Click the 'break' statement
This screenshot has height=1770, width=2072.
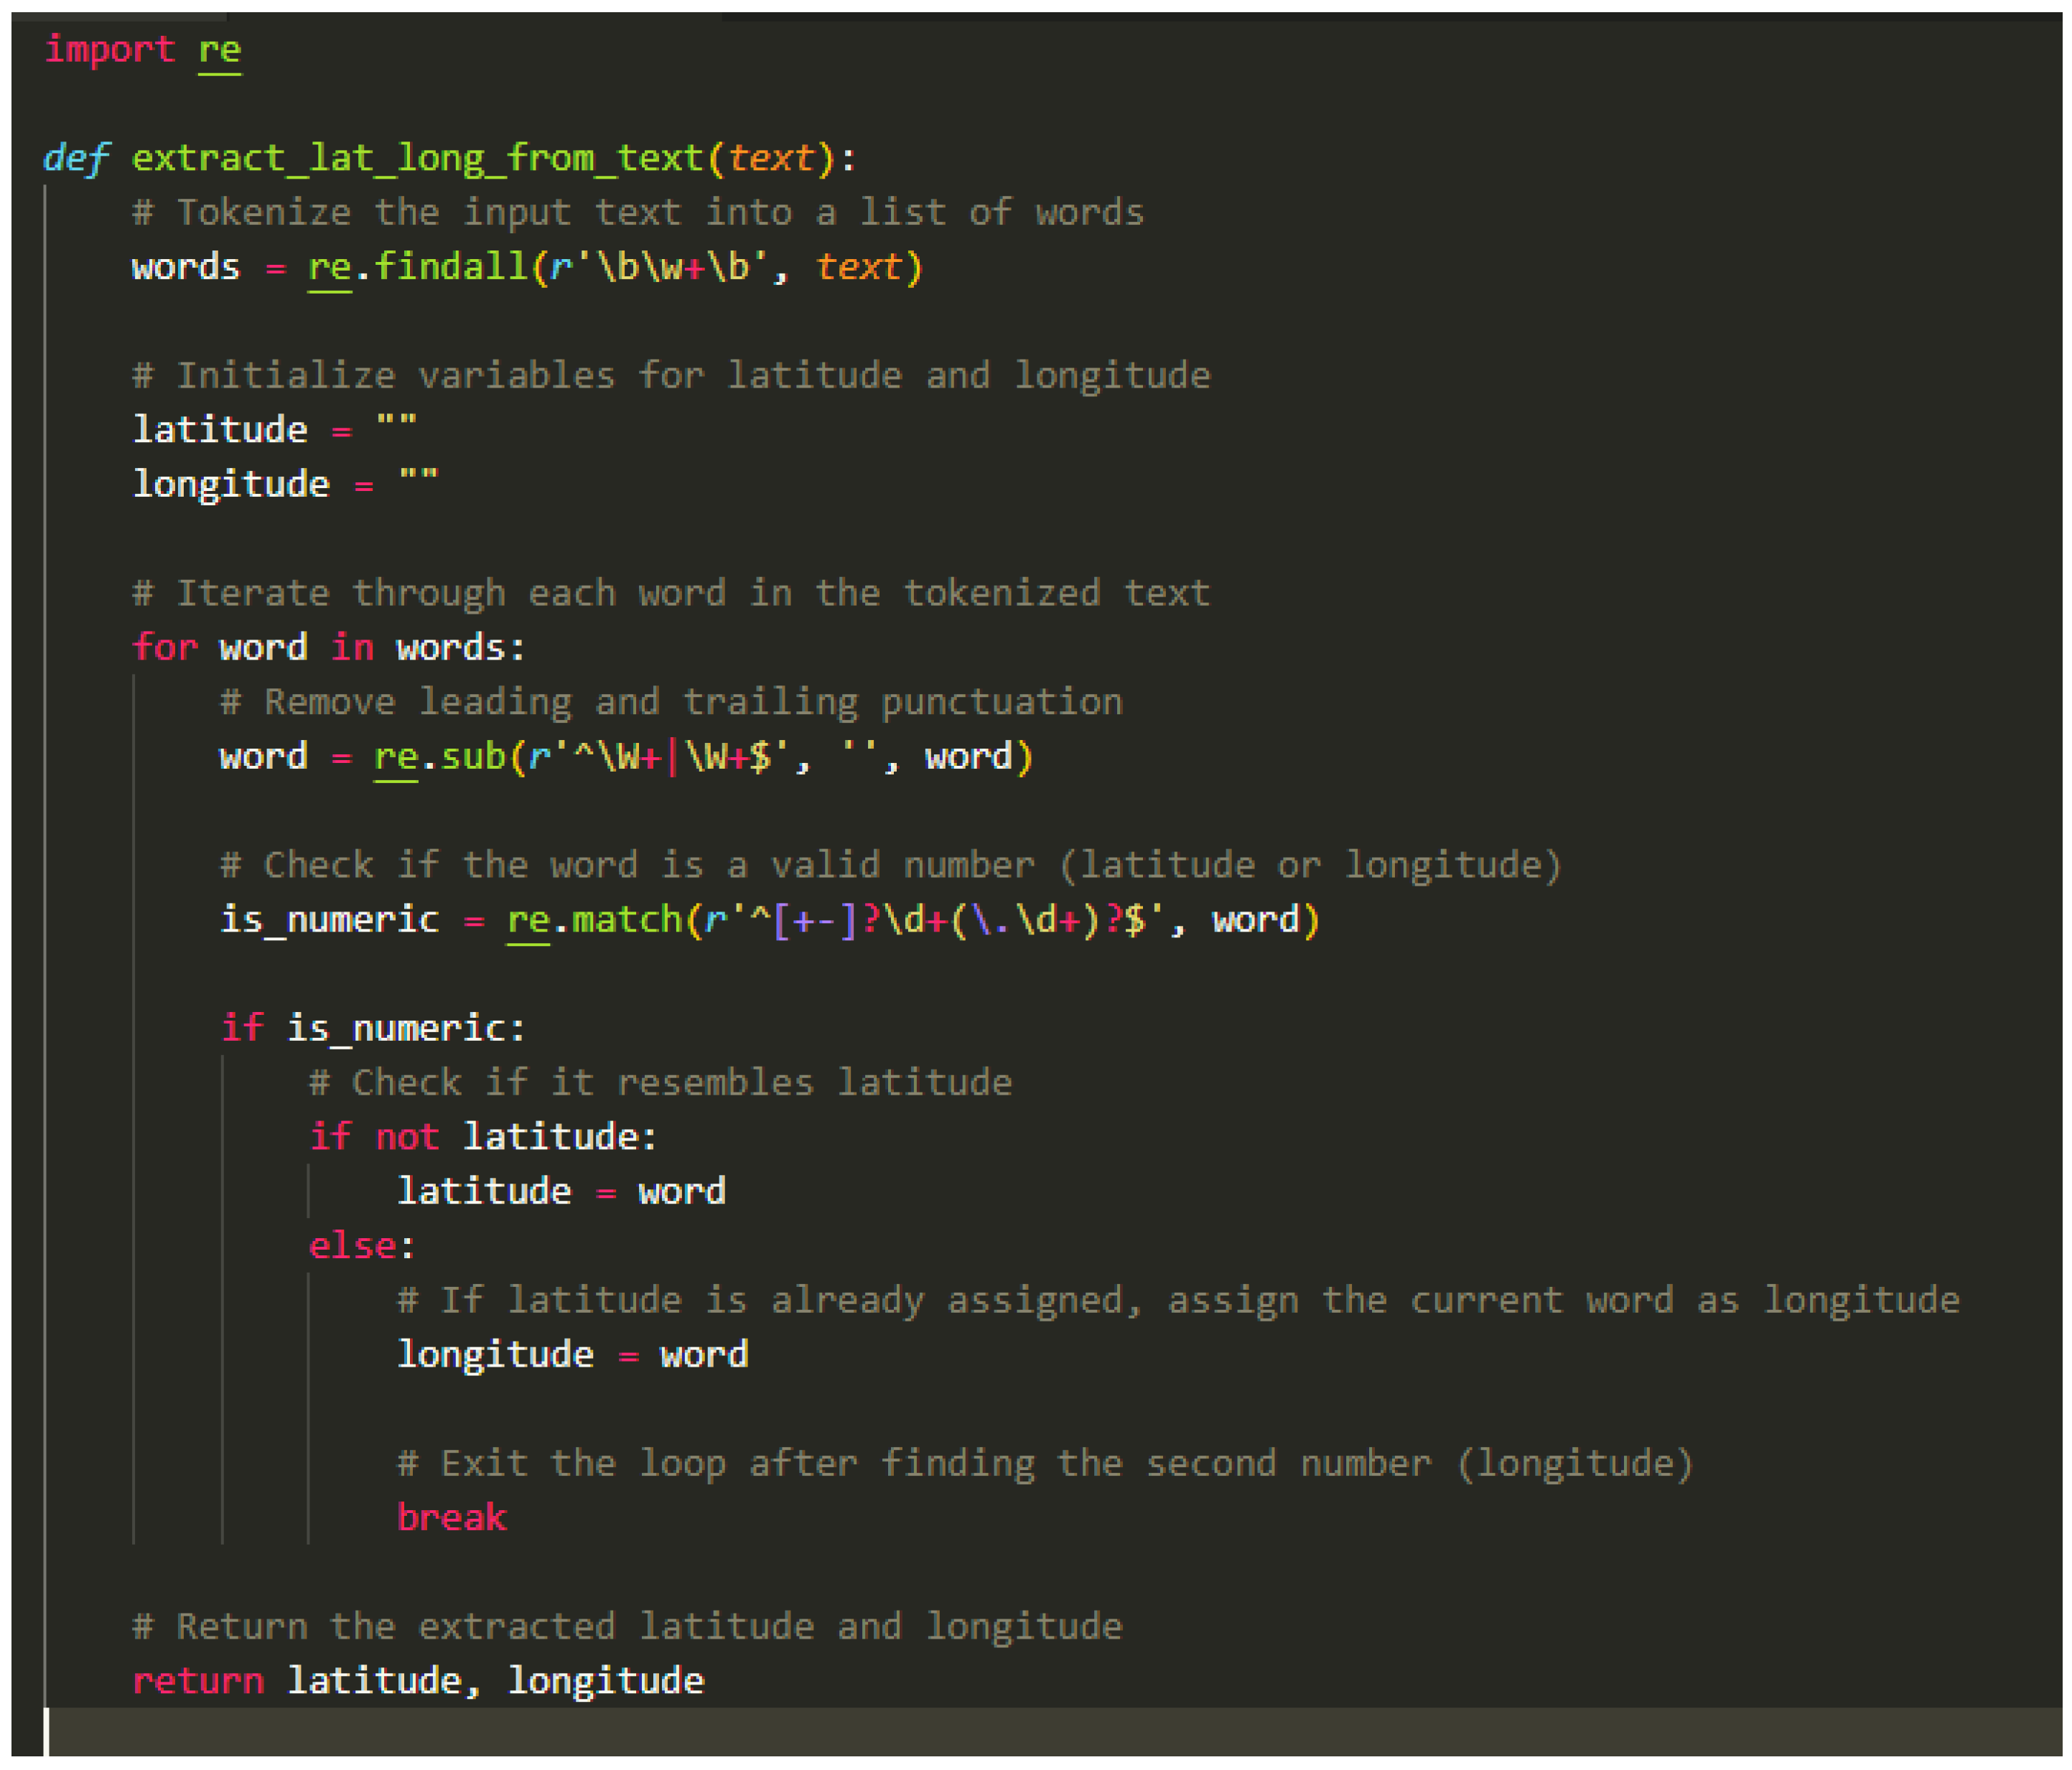tap(451, 1518)
